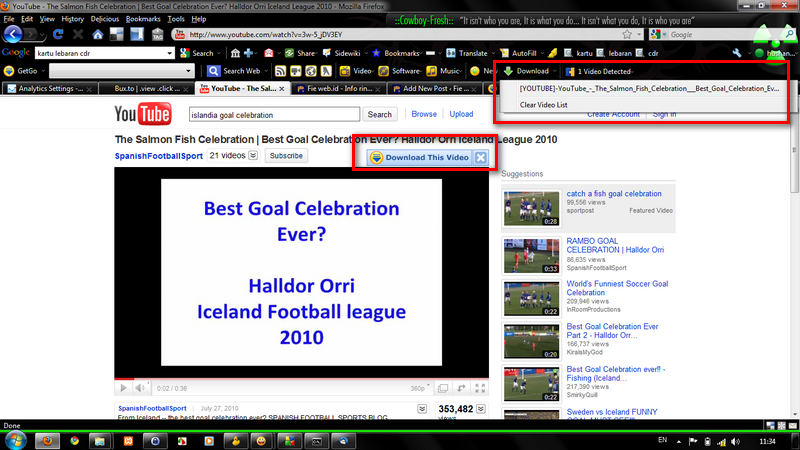Viewport: 800px width, 450px height.
Task: Open Sidewiki from the Google toolbar
Action: [341, 53]
